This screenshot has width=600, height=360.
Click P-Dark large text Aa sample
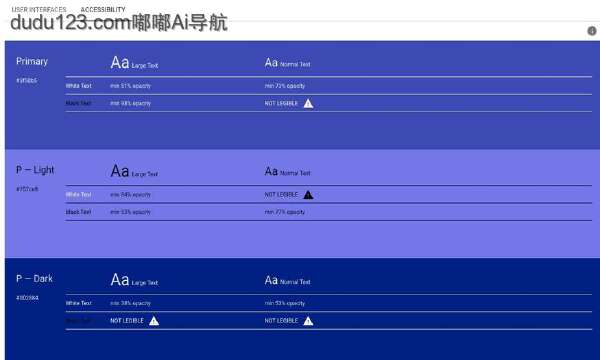[120, 280]
